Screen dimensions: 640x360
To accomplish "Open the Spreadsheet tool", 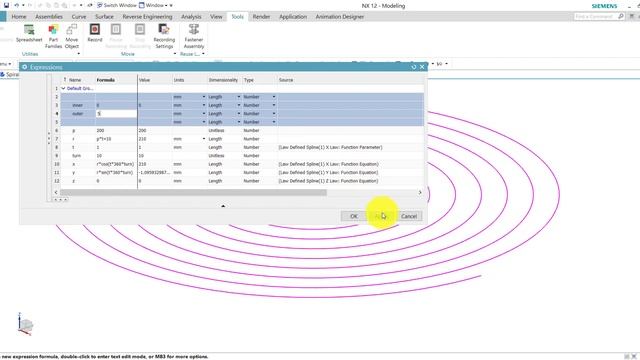I will pos(29,33).
